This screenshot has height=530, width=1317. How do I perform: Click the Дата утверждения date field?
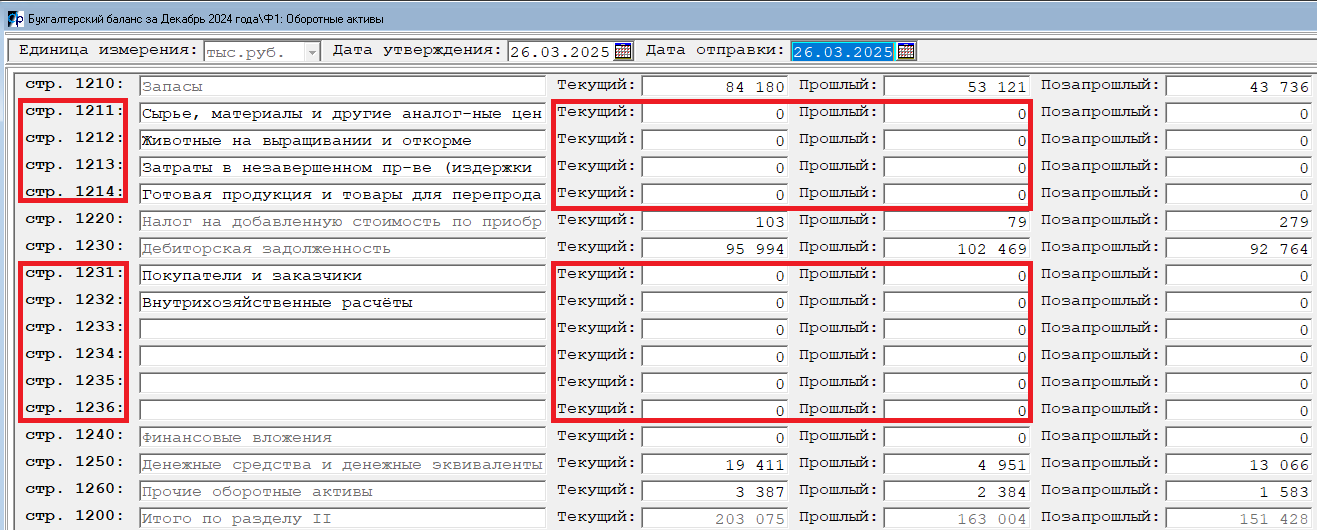560,52
